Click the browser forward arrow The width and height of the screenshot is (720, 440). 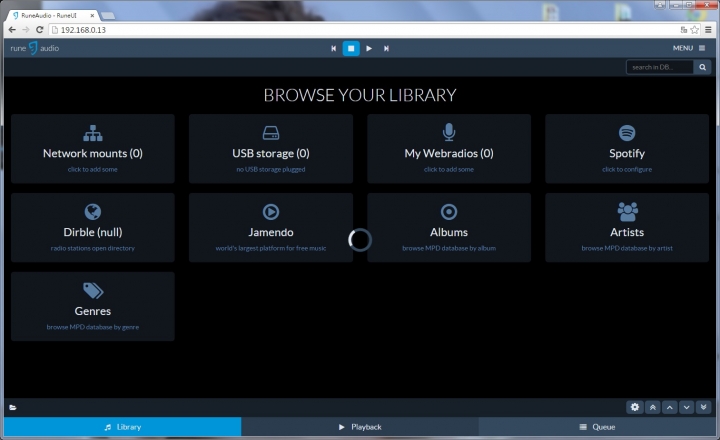26,30
